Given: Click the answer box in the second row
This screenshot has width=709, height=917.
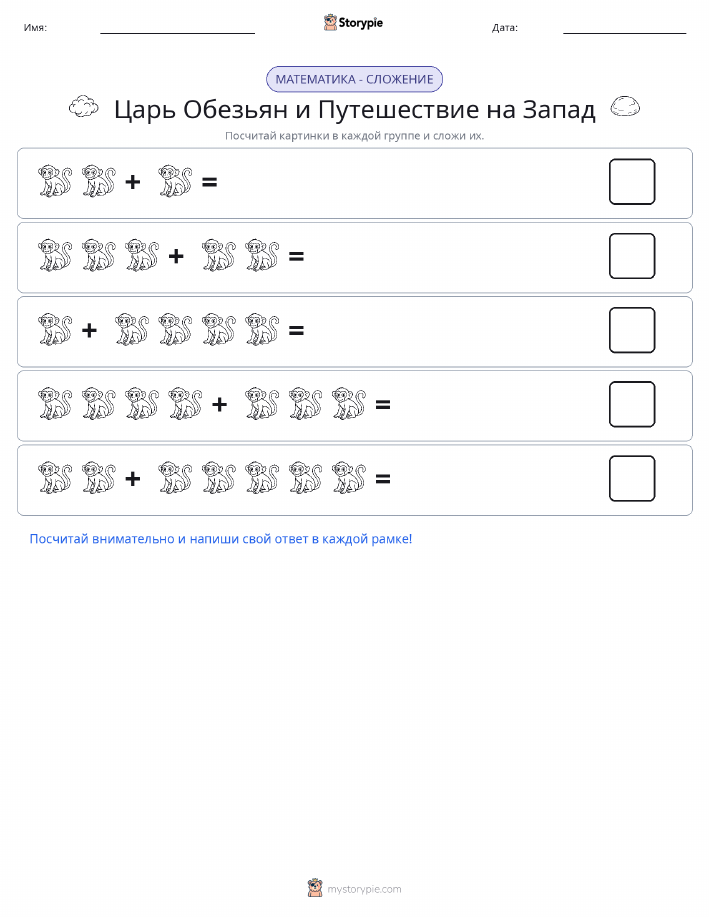Looking at the screenshot, I should (632, 256).
